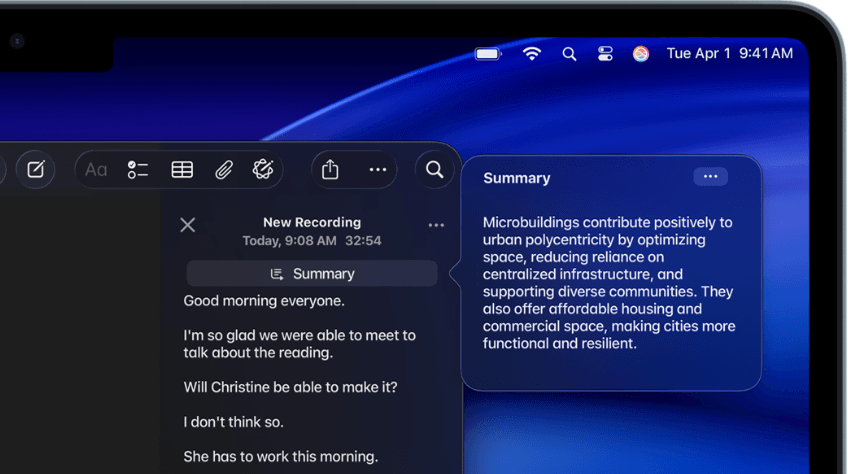Show battery status in menu bar
Viewport: 848px width, 474px height.
pyautogui.click(x=488, y=54)
